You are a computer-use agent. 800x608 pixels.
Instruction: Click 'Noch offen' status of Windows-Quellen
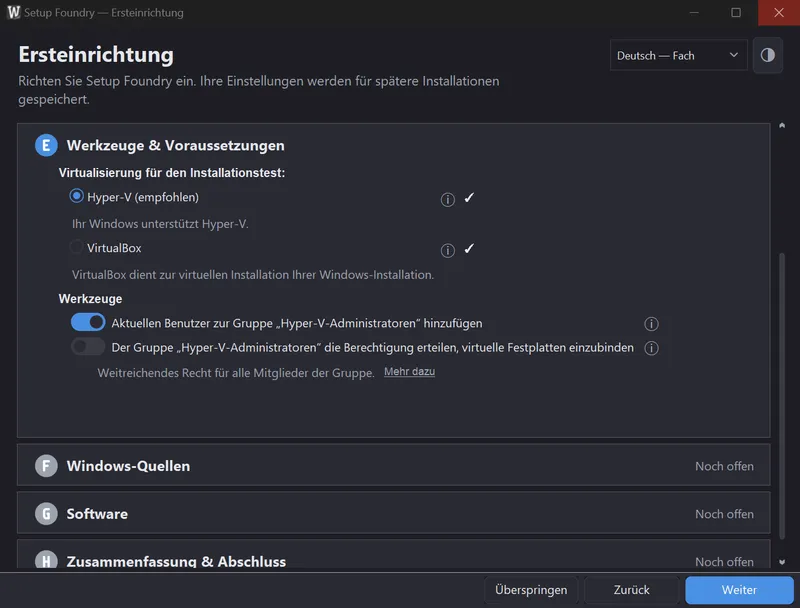(724, 466)
